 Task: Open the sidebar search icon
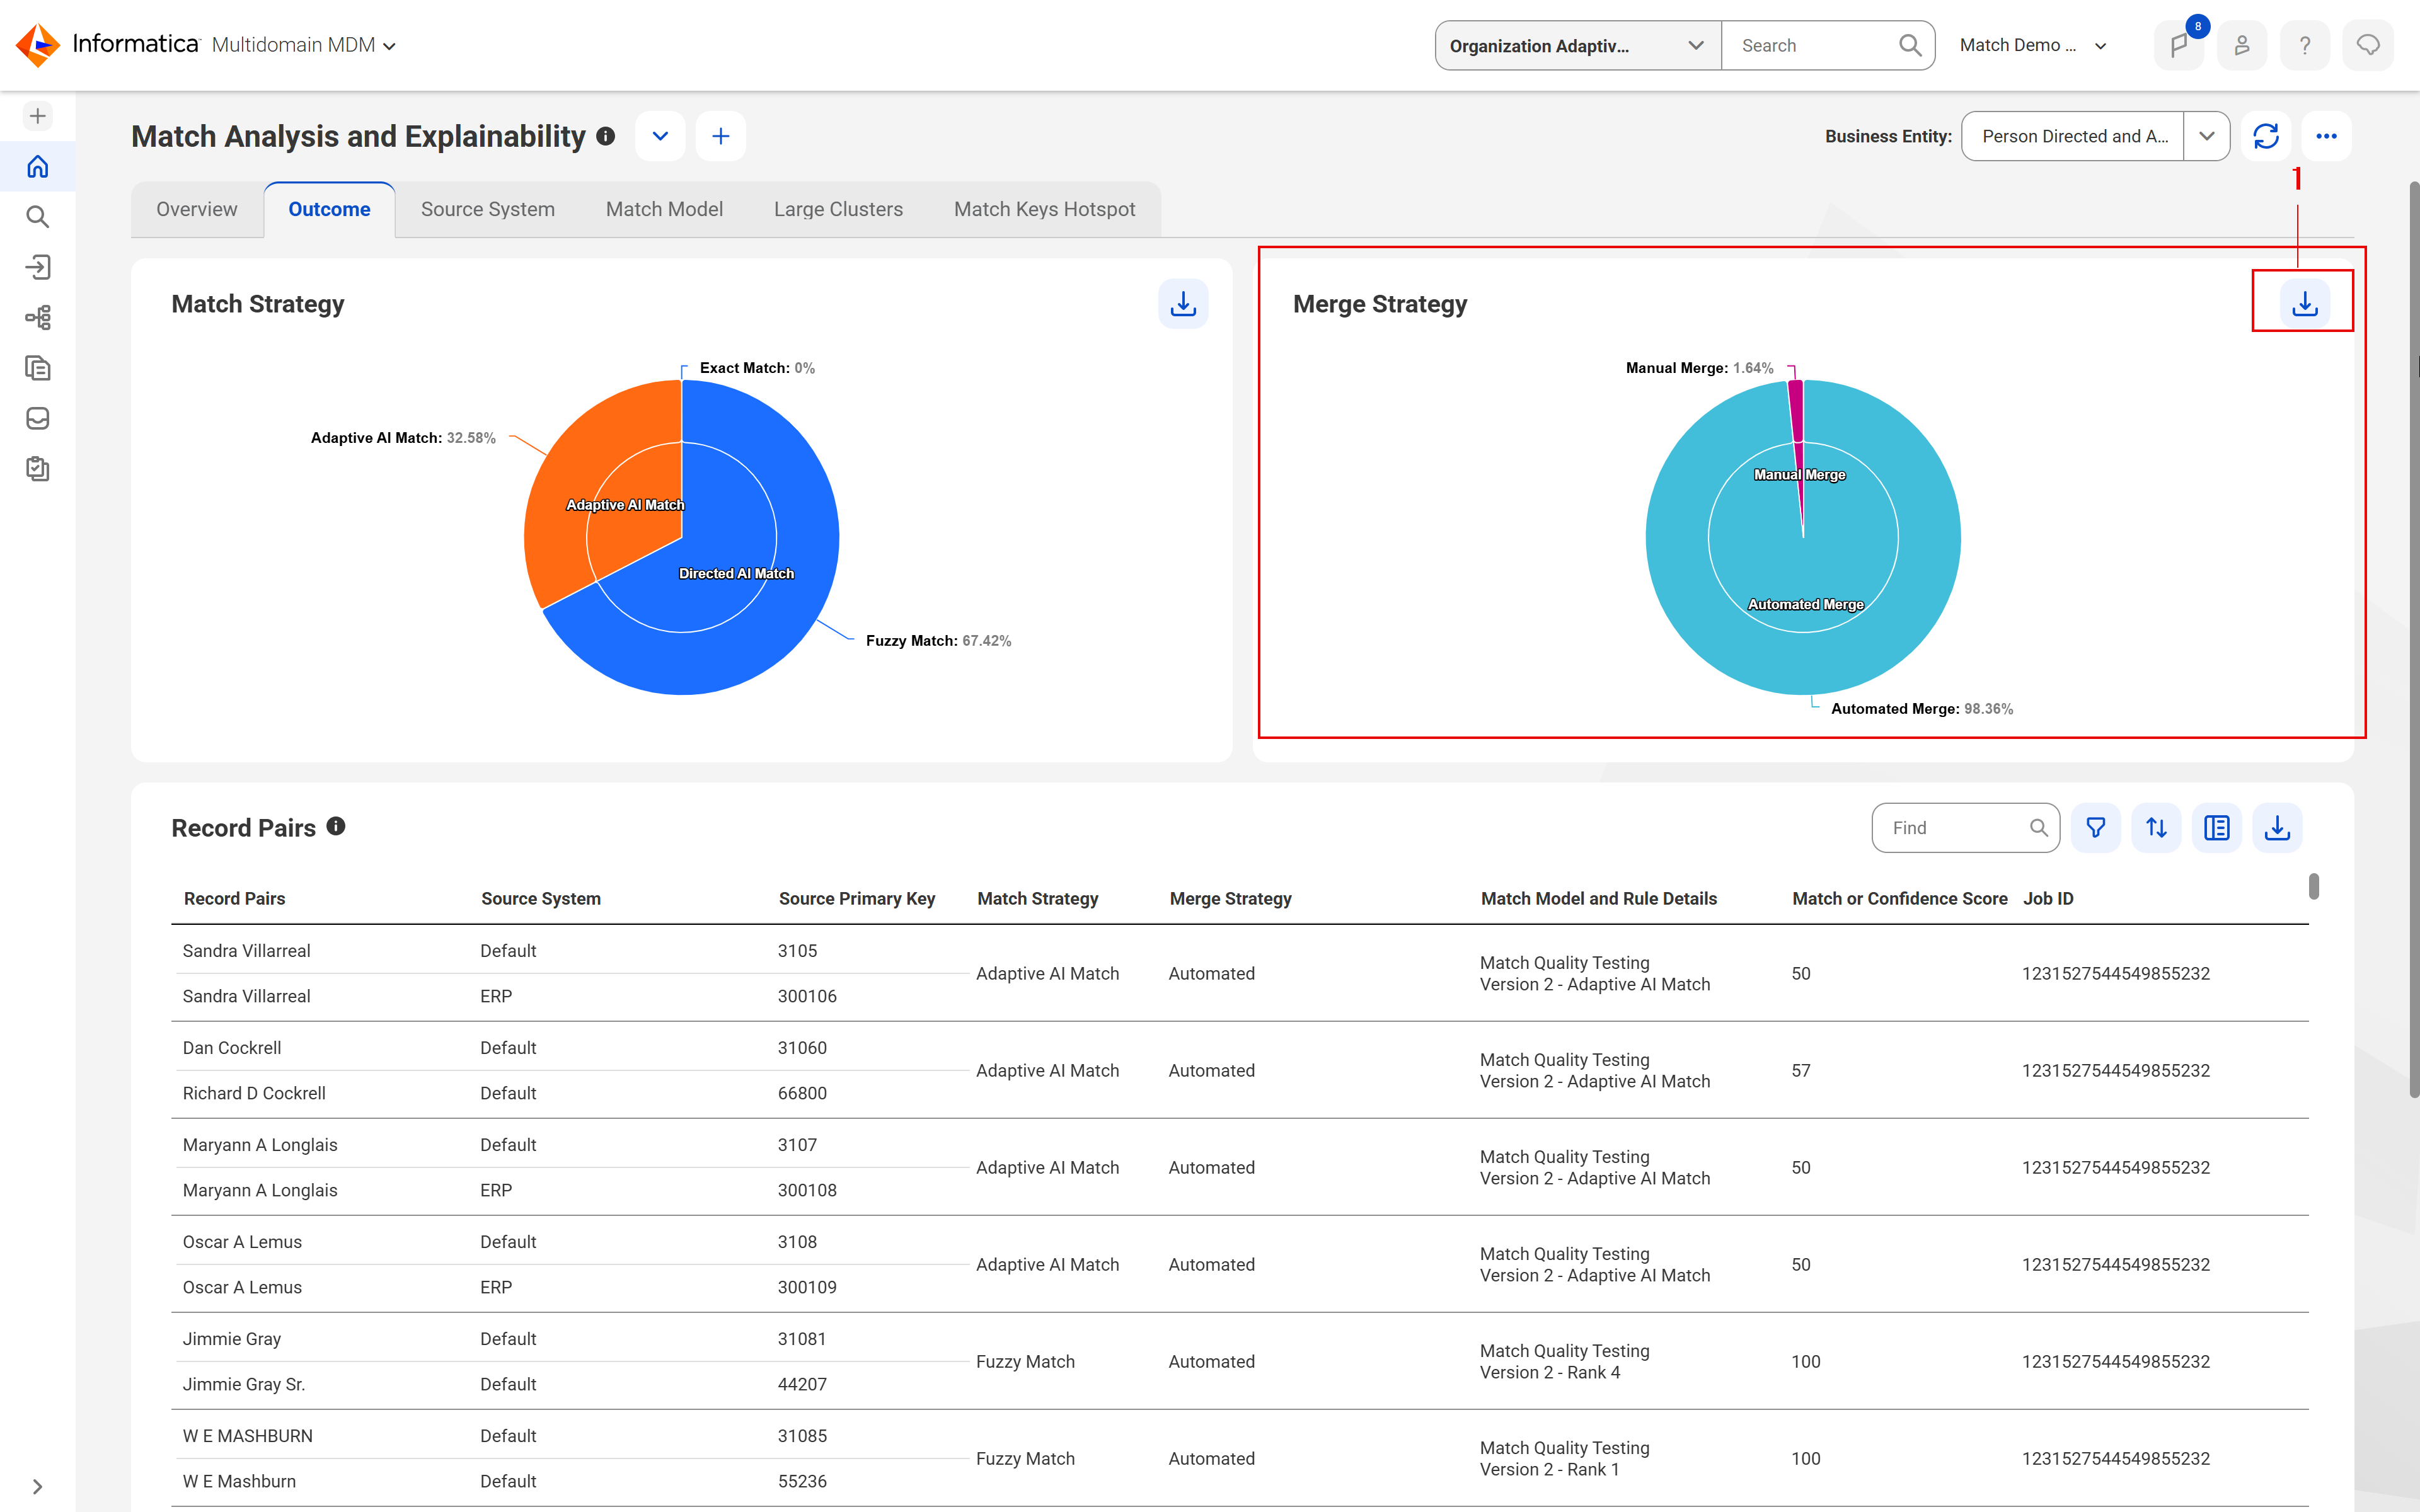tap(38, 217)
